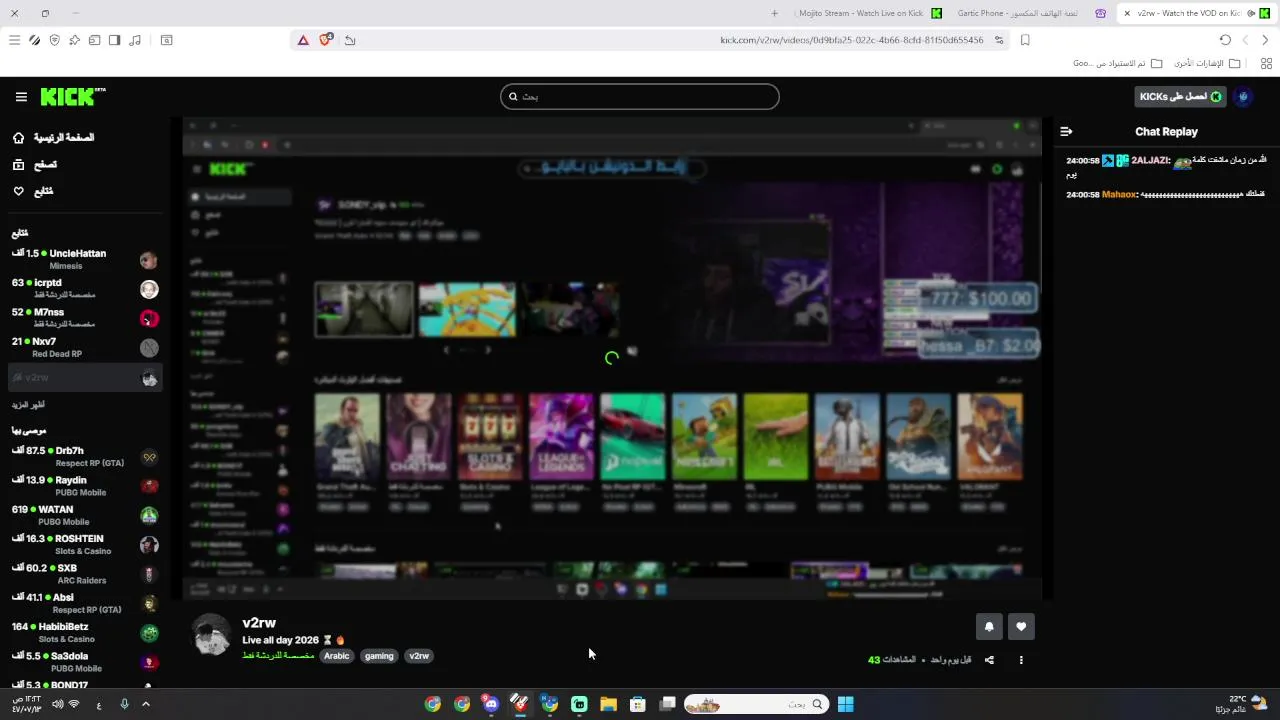The width and height of the screenshot is (1280, 720).
Task: Bookmark this page icon in address bar
Action: (x=1025, y=40)
